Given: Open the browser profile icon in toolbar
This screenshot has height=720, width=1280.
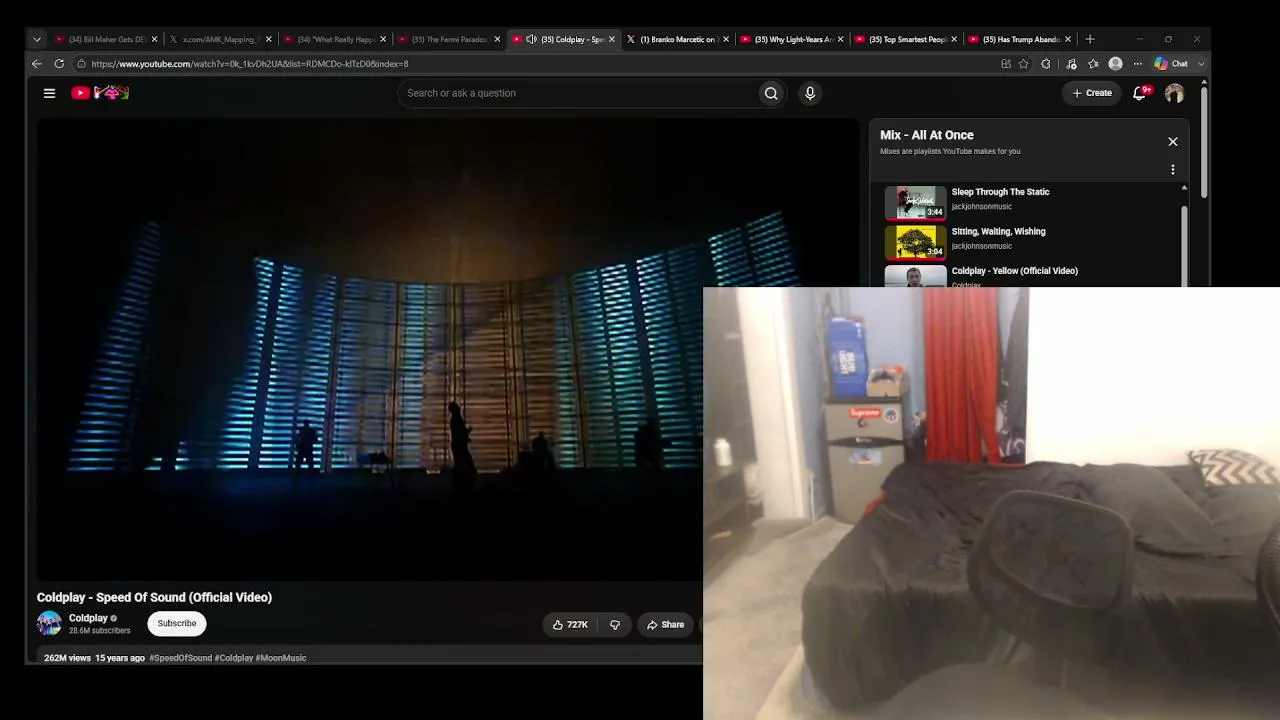Looking at the screenshot, I should pos(1115,64).
